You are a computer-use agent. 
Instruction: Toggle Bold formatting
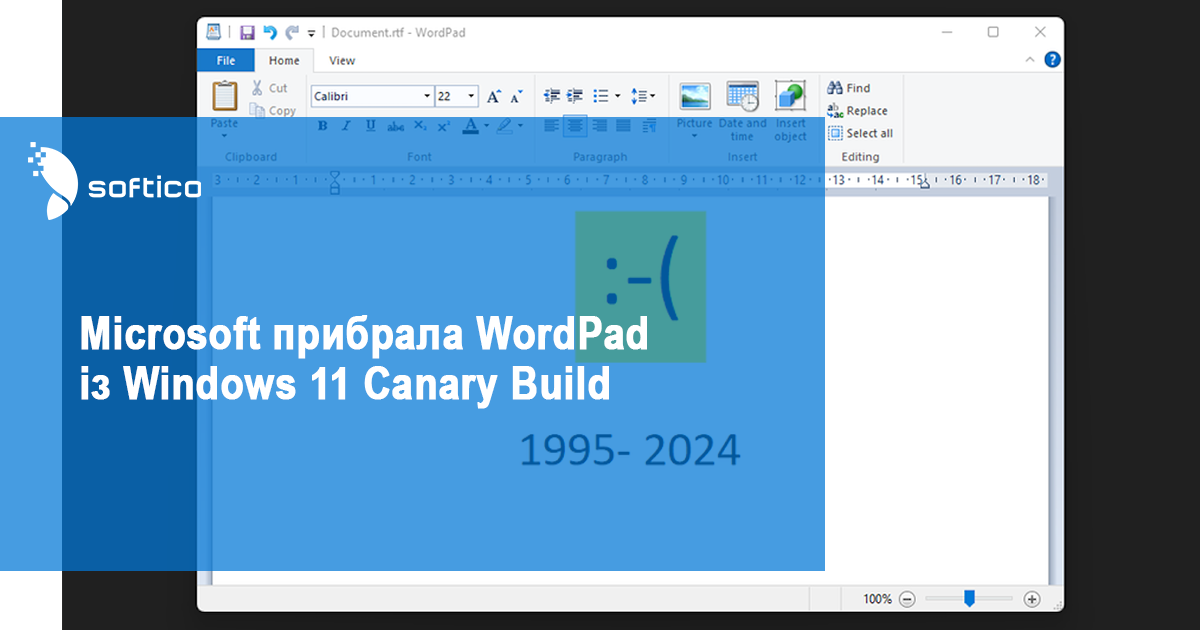pos(322,126)
